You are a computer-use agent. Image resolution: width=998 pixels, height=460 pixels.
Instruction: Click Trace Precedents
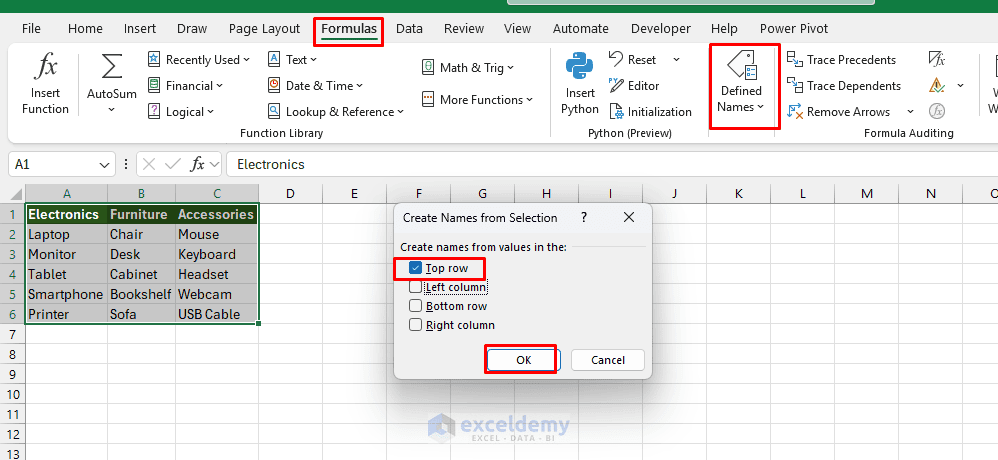[841, 60]
